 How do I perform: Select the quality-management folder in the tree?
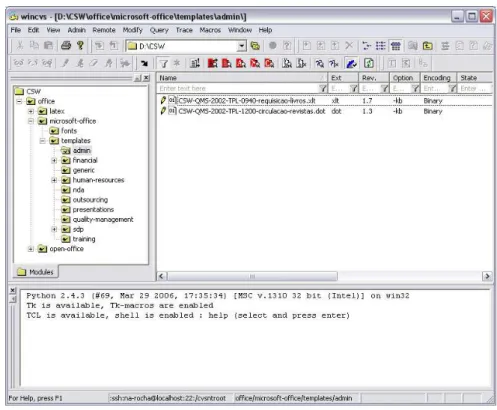[103, 219]
